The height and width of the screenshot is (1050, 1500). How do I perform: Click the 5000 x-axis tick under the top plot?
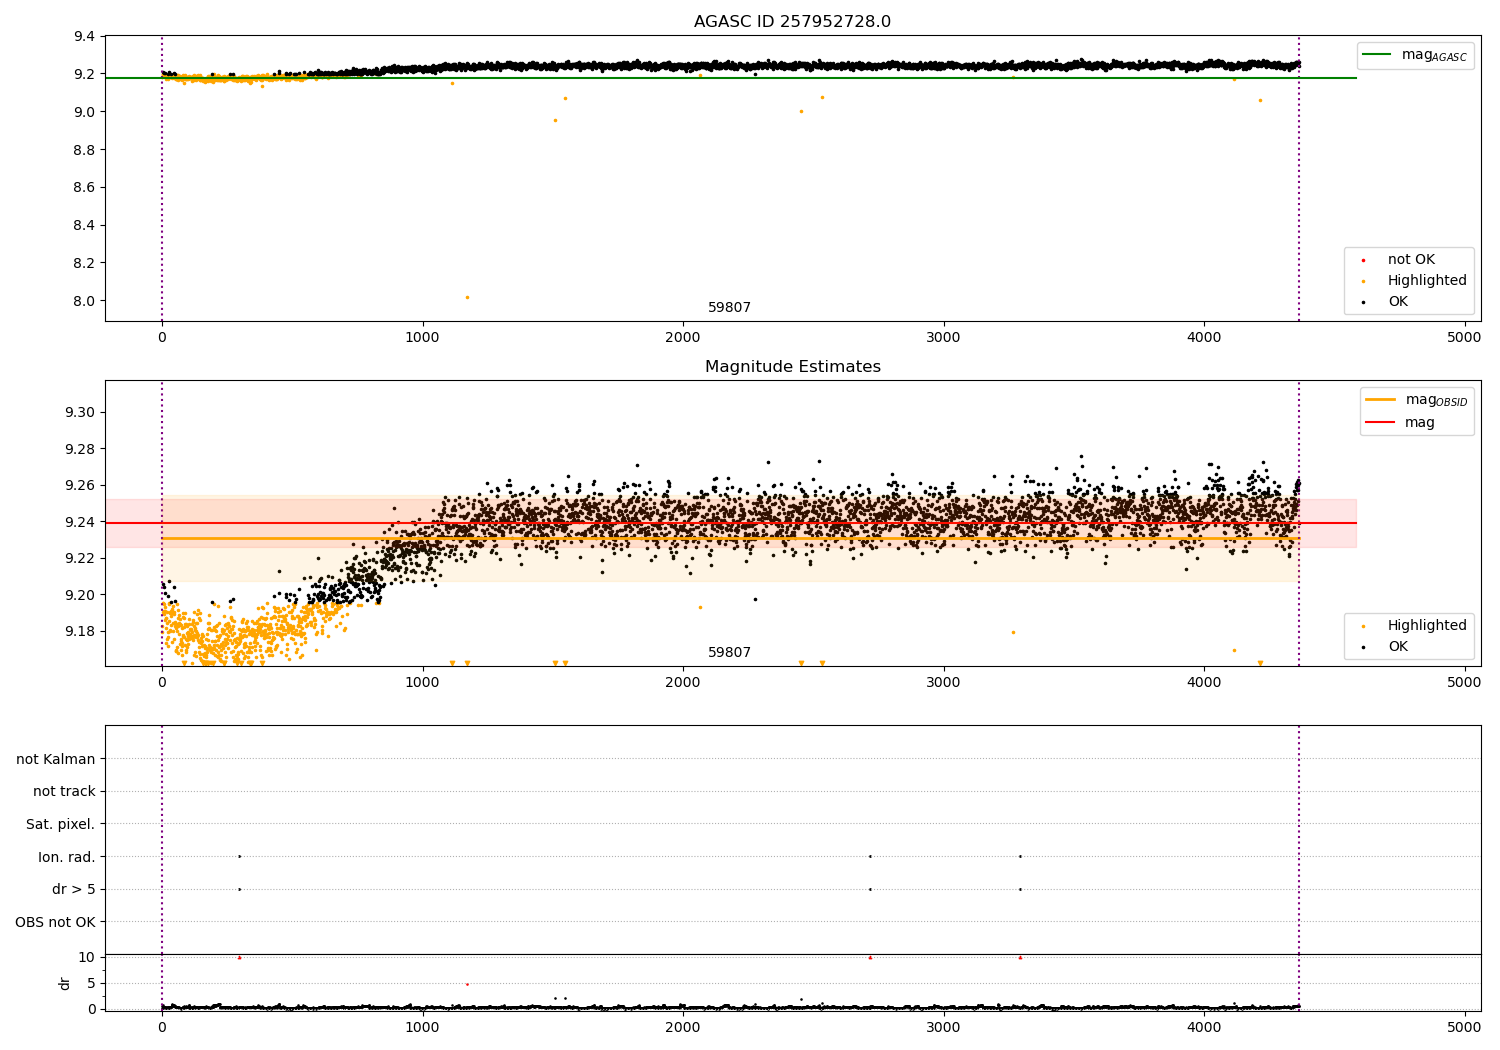click(x=1464, y=337)
